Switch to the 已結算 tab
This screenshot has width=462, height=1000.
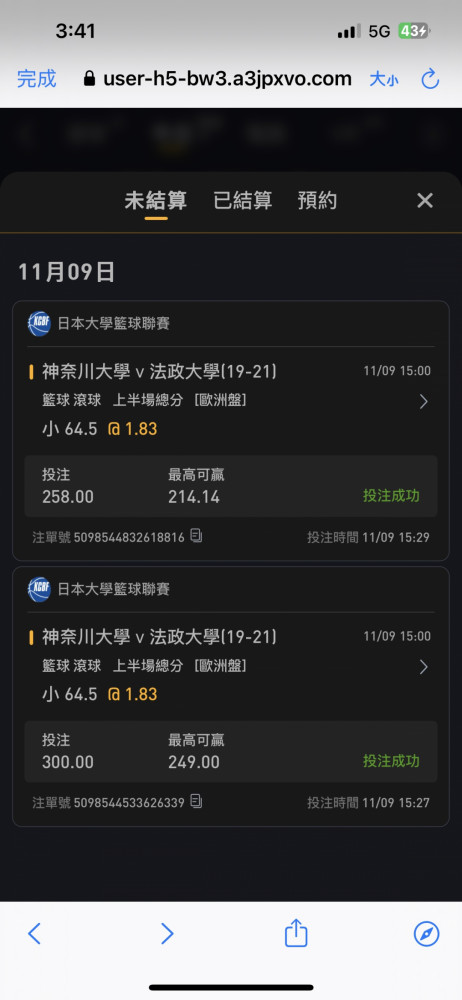point(242,201)
